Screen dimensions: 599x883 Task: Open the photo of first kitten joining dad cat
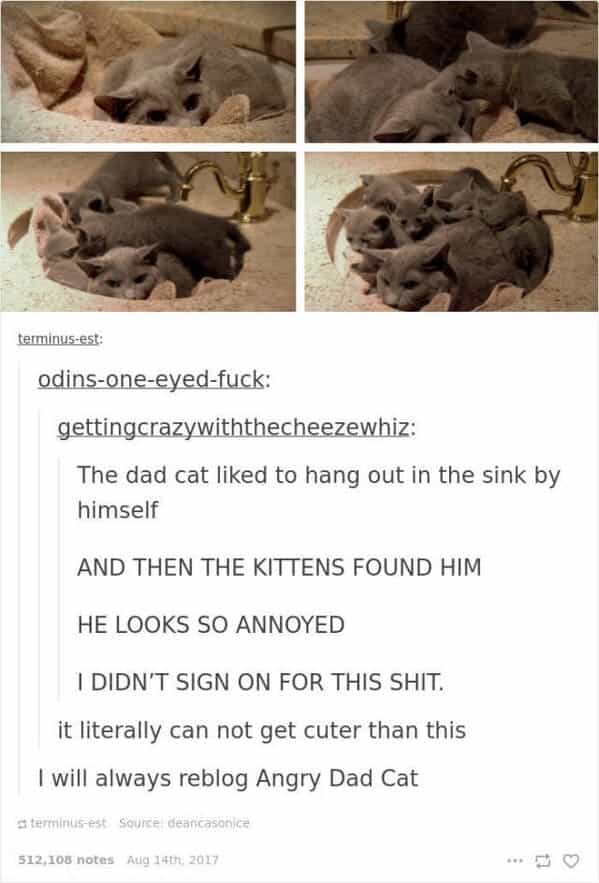[x=452, y=72]
